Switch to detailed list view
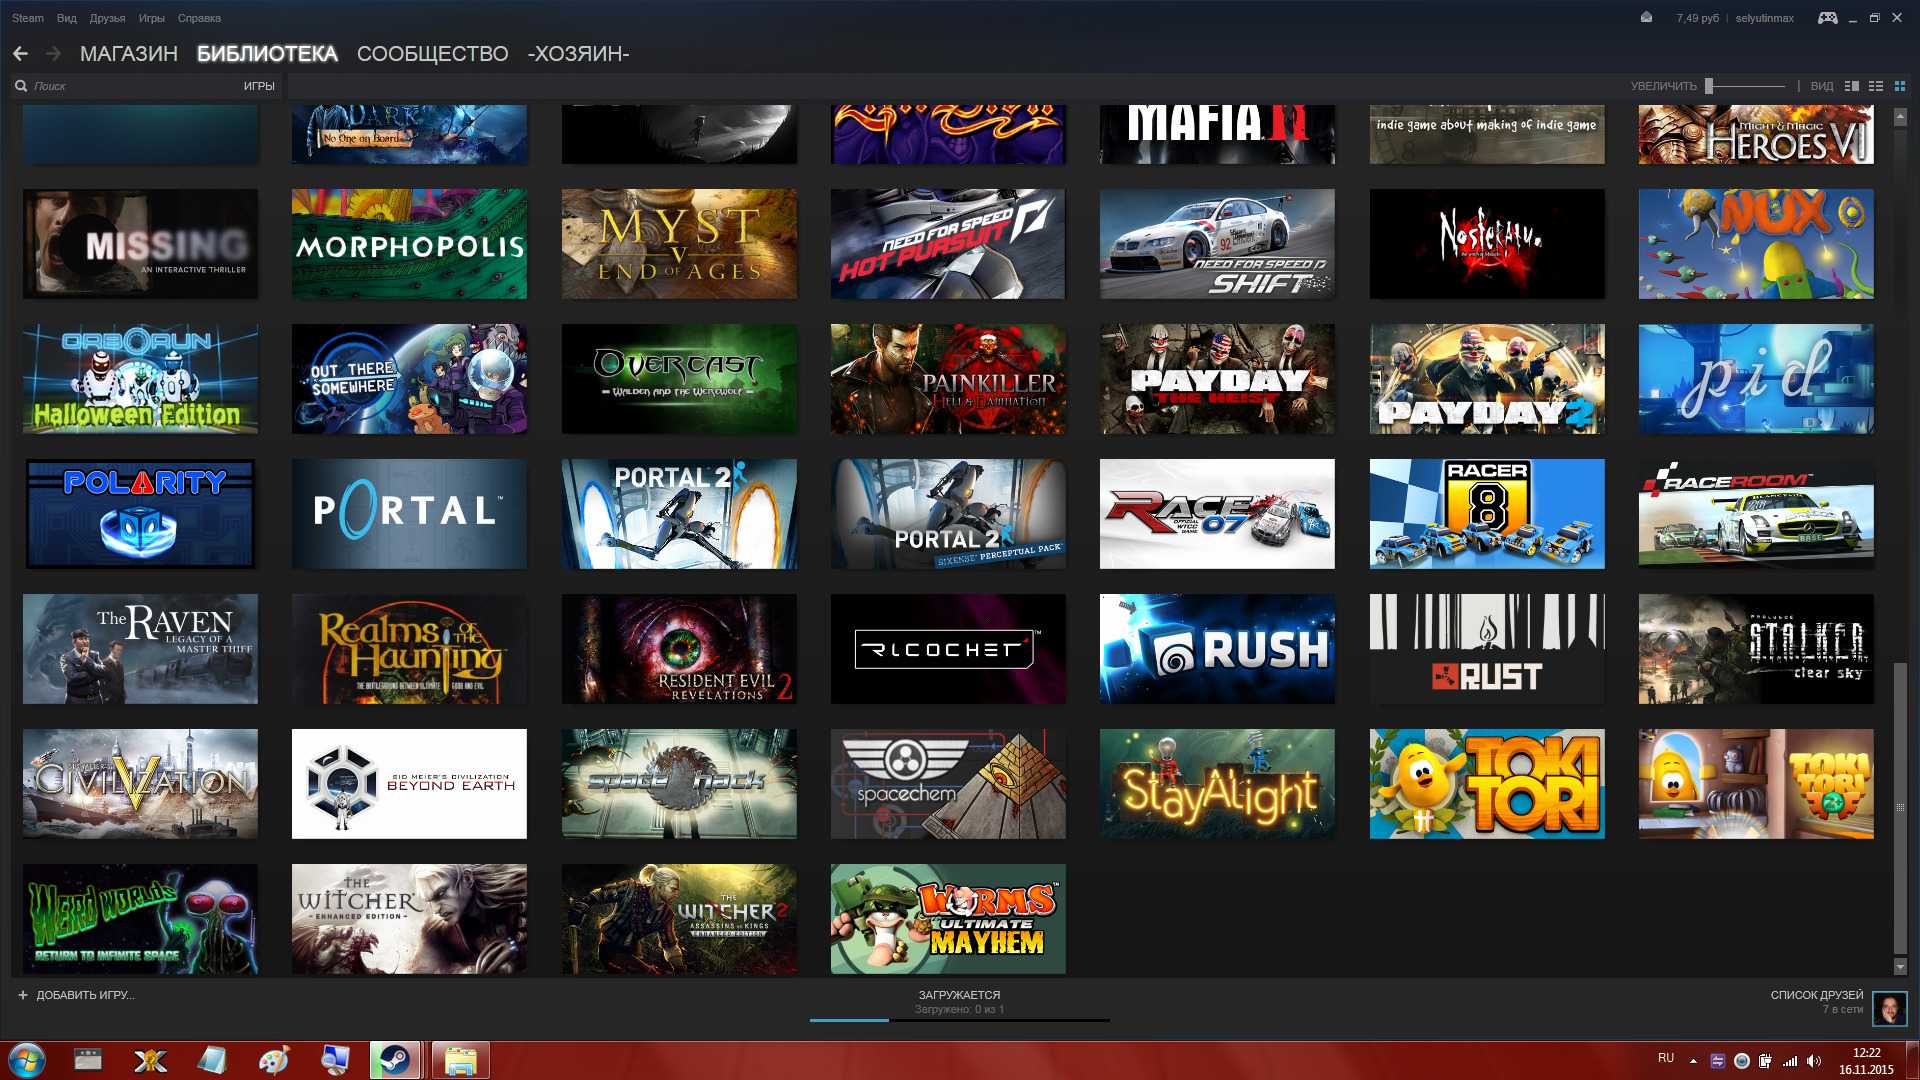 pyautogui.click(x=1851, y=86)
